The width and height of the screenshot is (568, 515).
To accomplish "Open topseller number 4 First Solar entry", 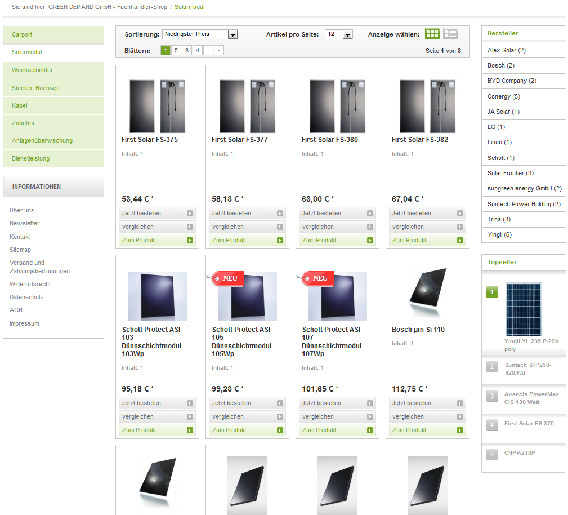I will coord(529,423).
